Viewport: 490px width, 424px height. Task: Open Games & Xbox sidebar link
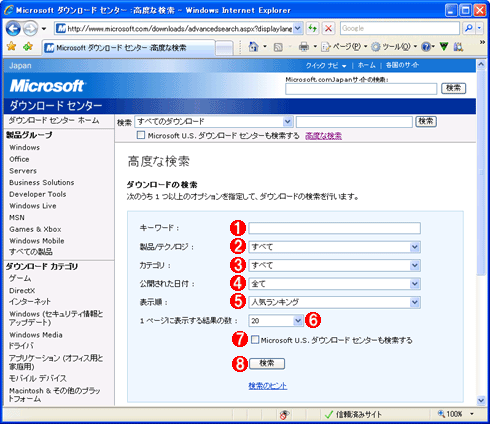point(35,229)
